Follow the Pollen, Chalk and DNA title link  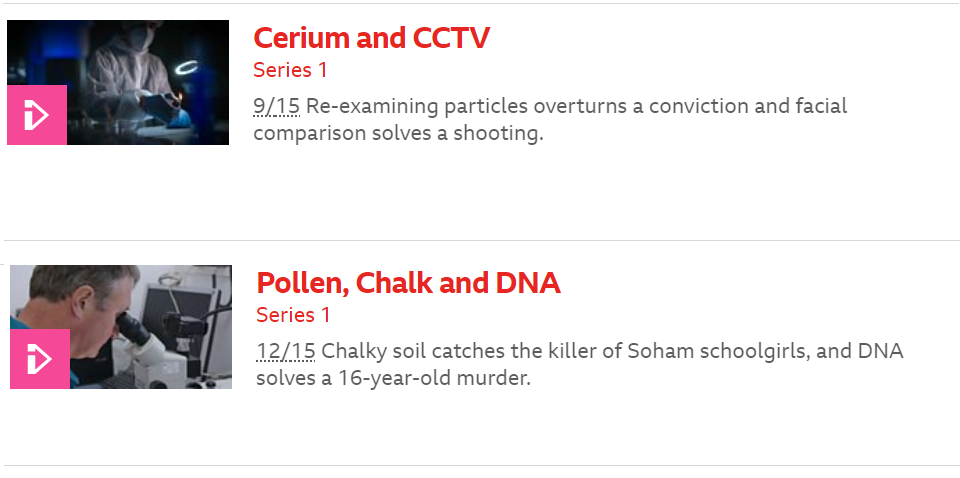tap(408, 283)
